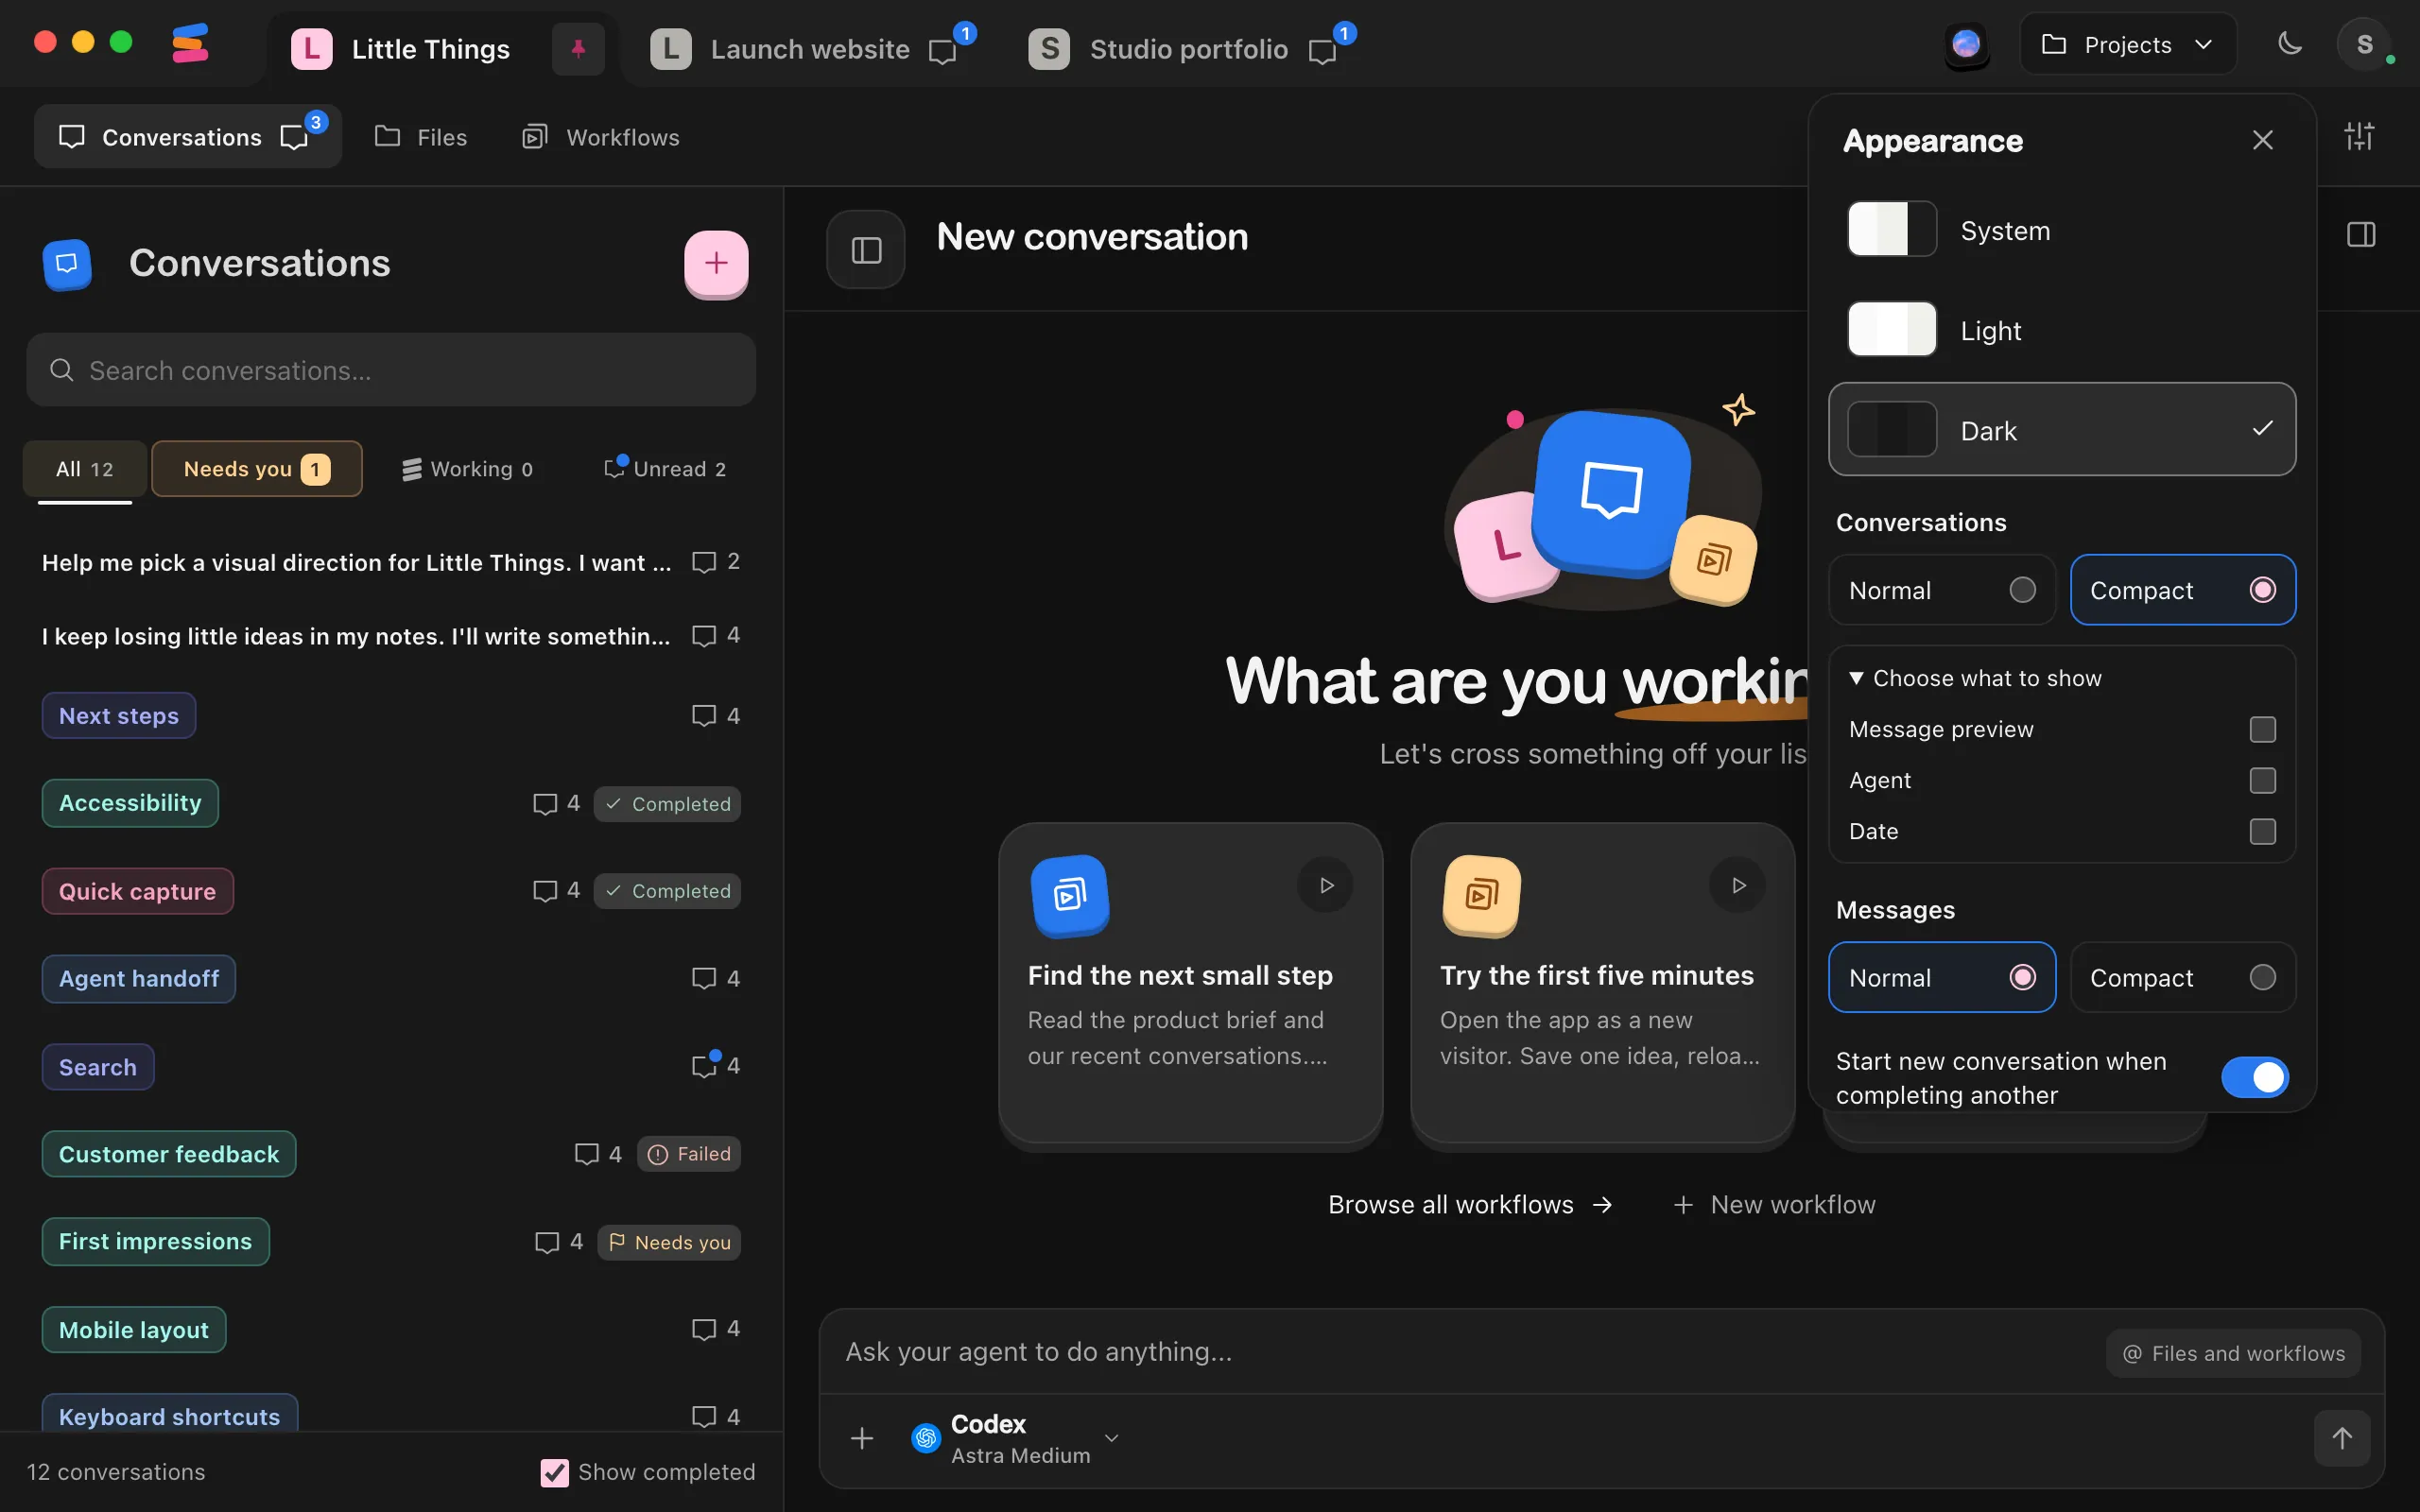Uncheck Show completed checkbox
This screenshot has height=1512, width=2420.
pyautogui.click(x=554, y=1472)
